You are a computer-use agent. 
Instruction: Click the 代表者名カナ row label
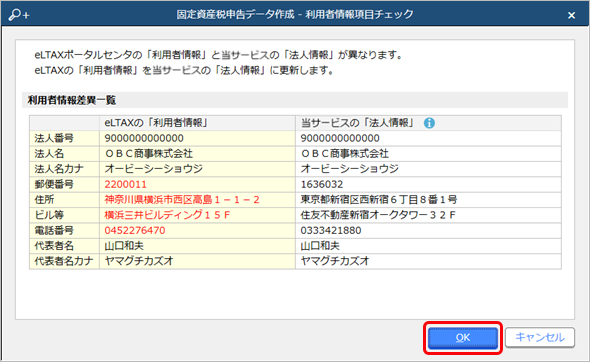[x=65, y=261]
